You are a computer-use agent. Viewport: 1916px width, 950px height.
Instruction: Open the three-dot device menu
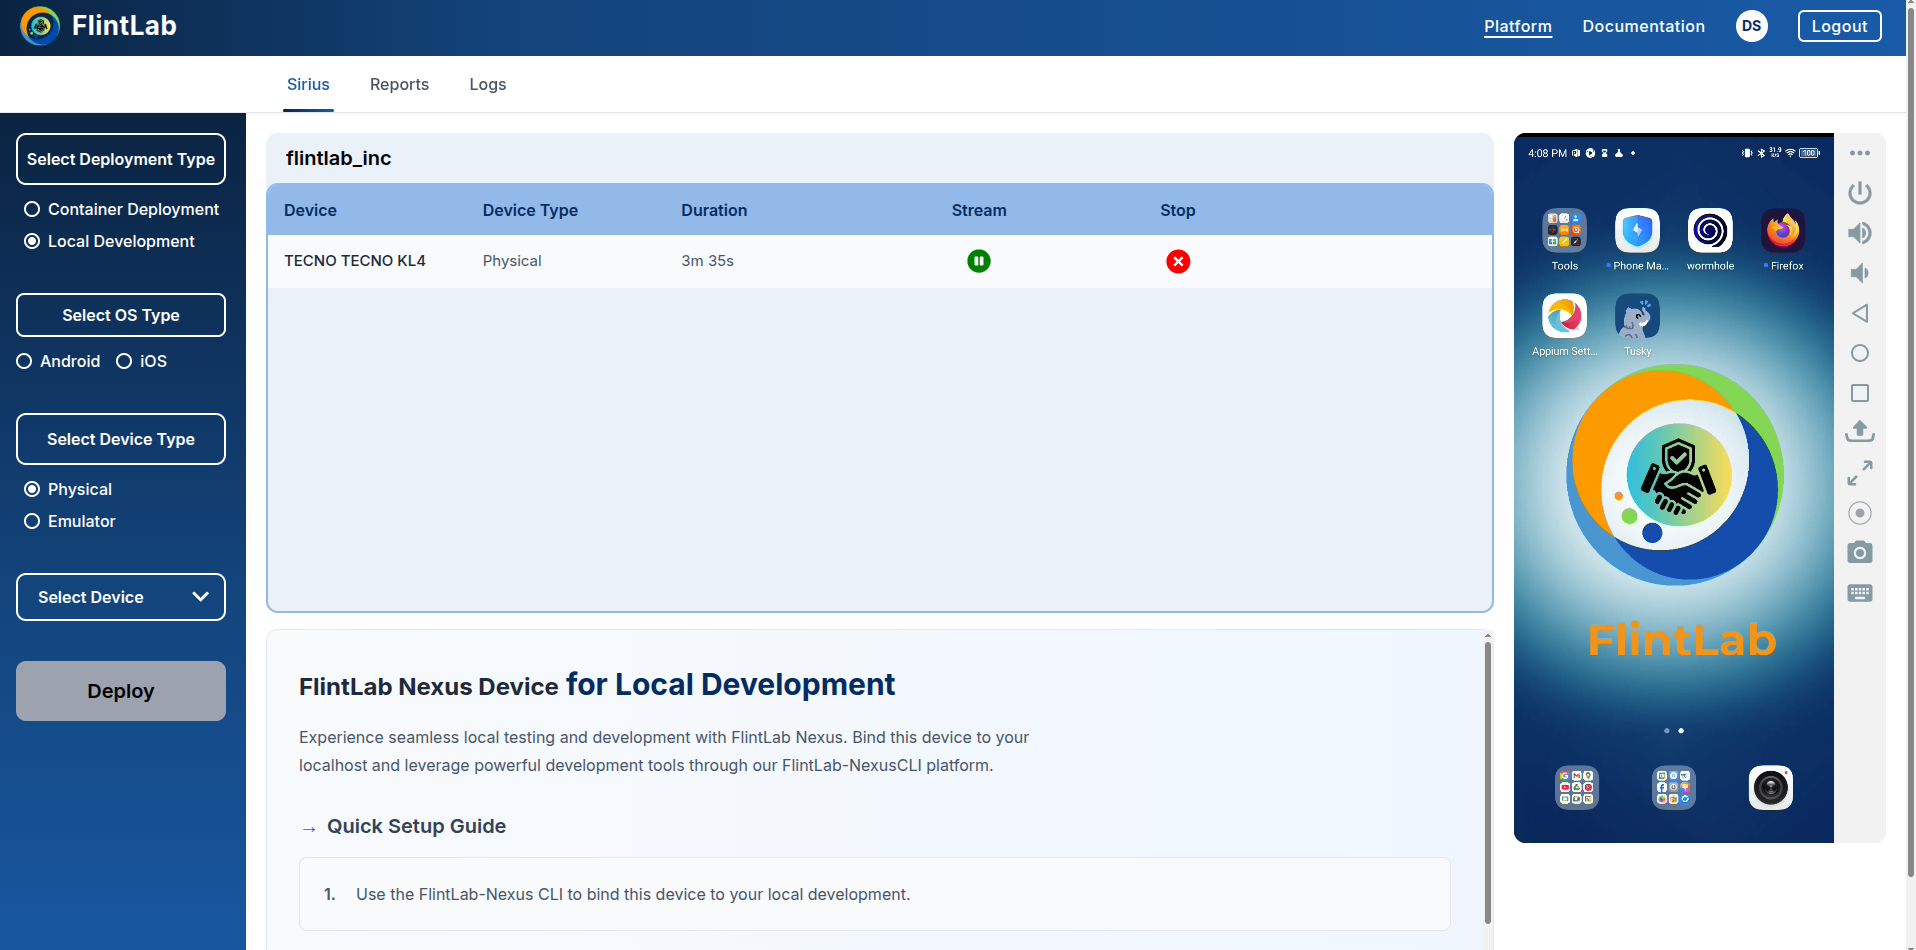tap(1860, 153)
